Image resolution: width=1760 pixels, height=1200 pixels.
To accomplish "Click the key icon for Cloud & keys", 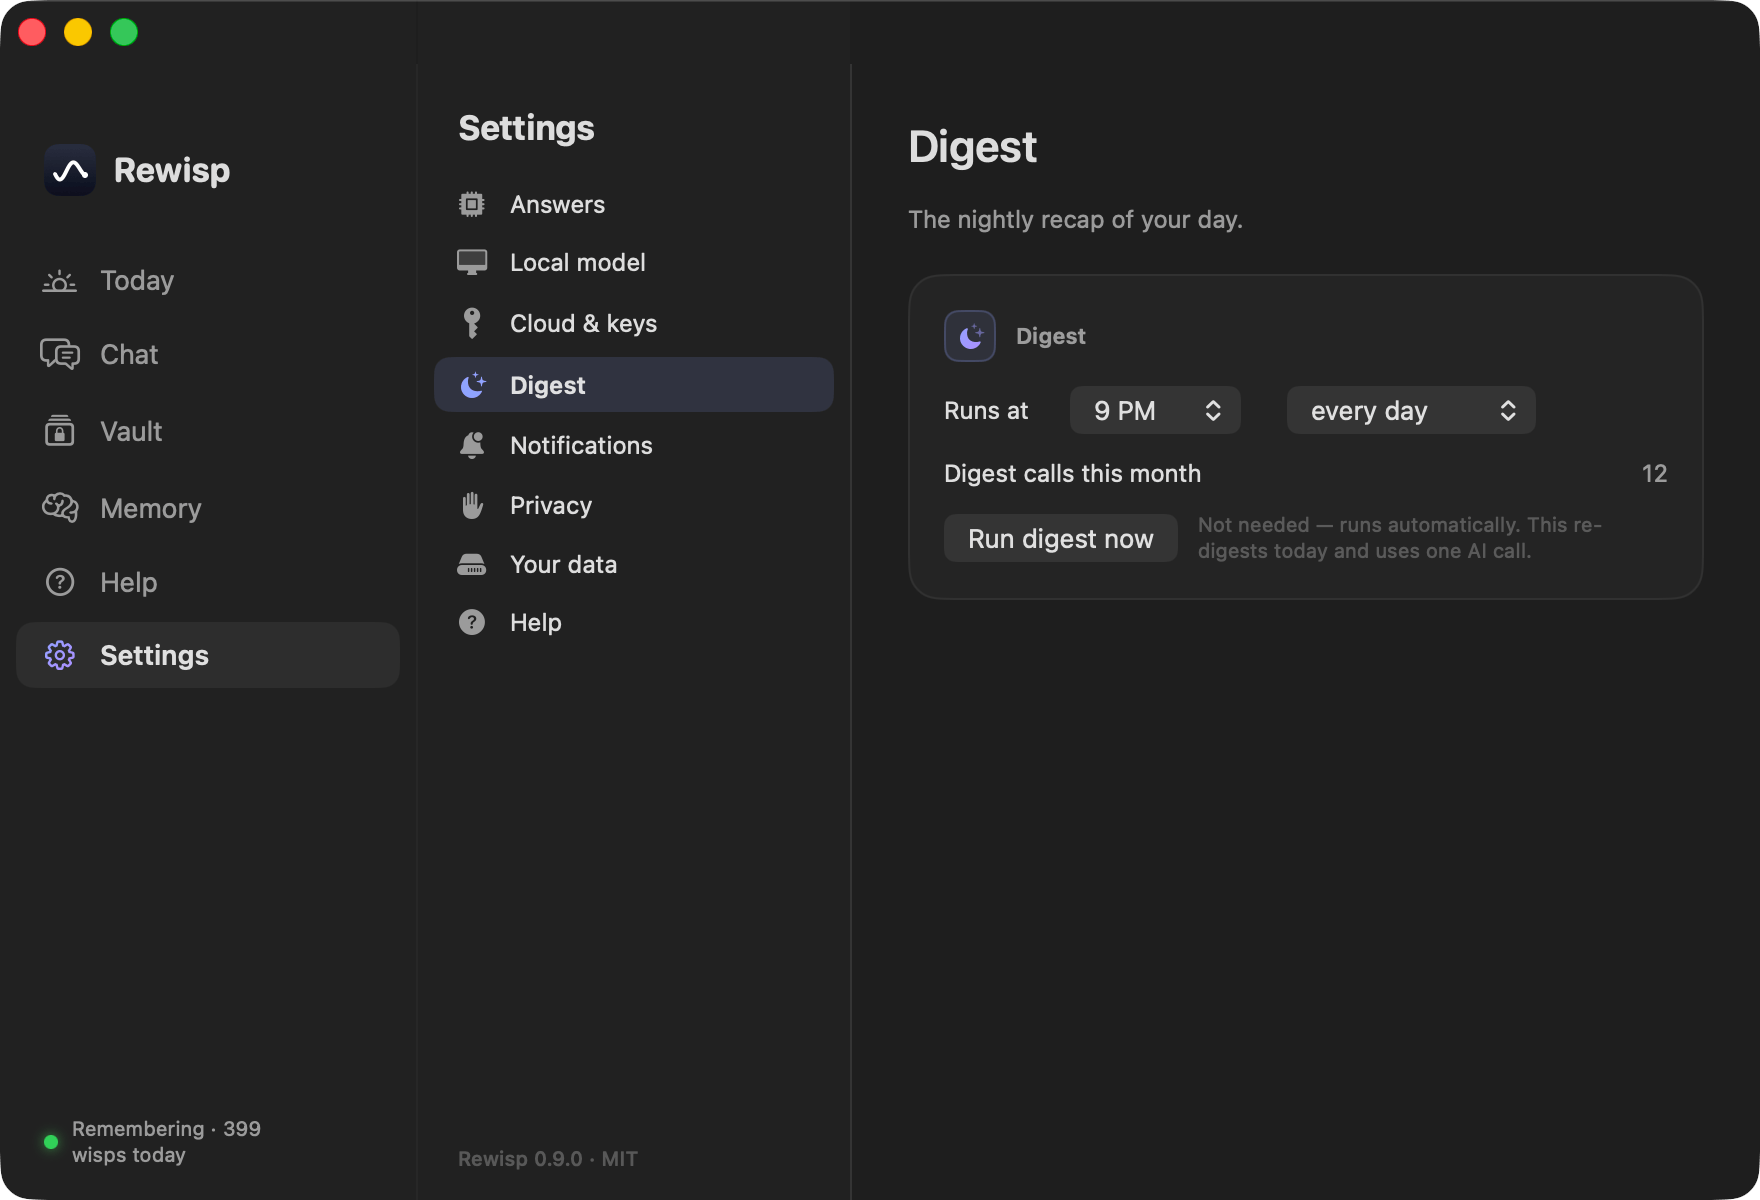I will click(472, 323).
